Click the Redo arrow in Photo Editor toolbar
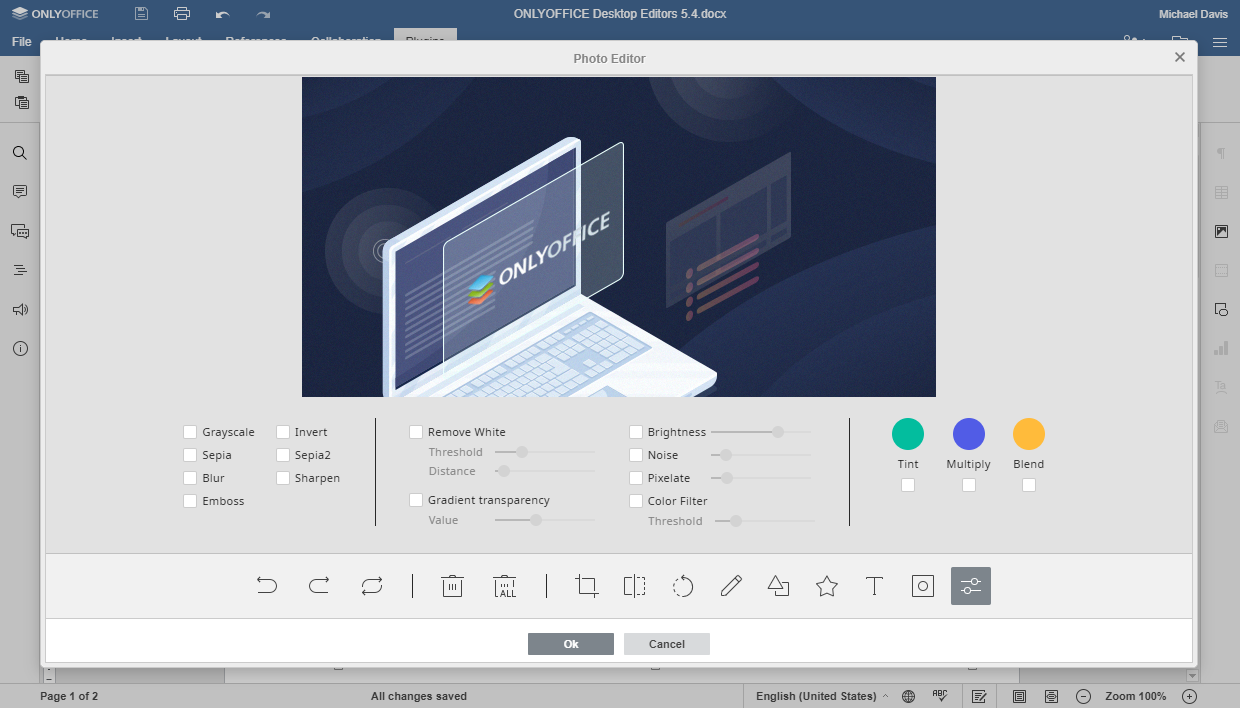The width and height of the screenshot is (1240, 708). pos(319,586)
